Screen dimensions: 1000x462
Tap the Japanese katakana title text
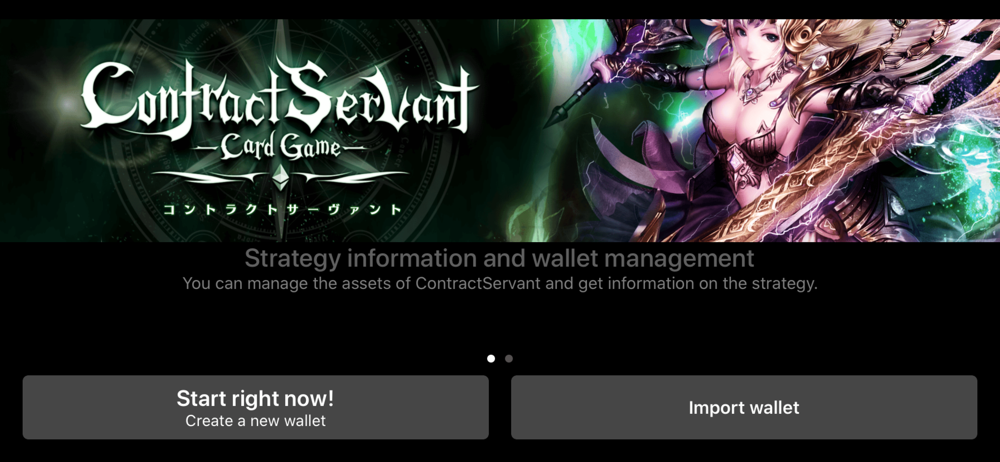click(281, 209)
